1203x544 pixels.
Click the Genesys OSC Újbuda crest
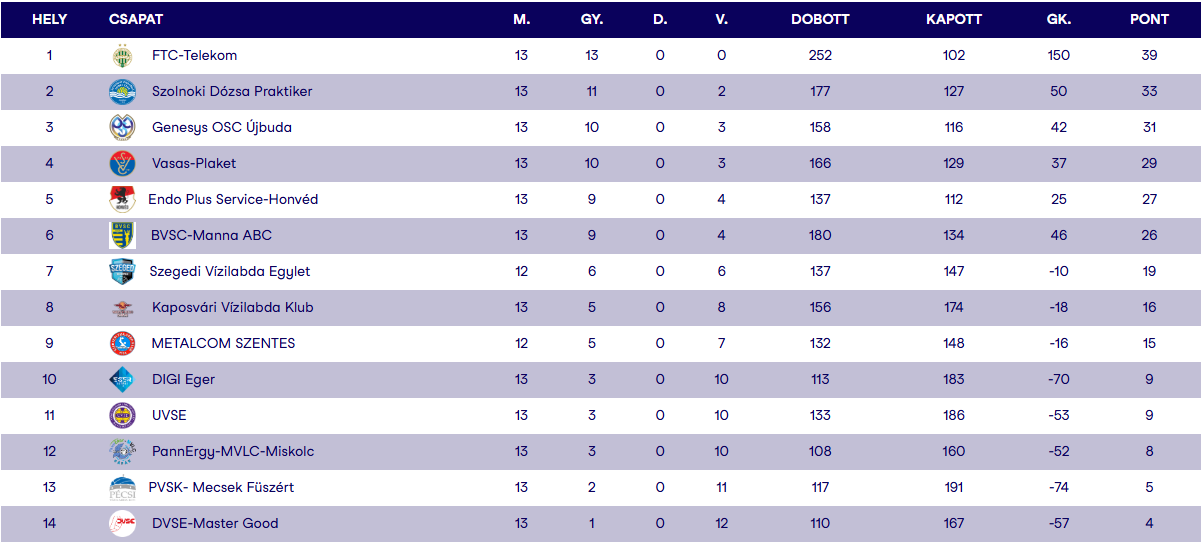(122, 128)
